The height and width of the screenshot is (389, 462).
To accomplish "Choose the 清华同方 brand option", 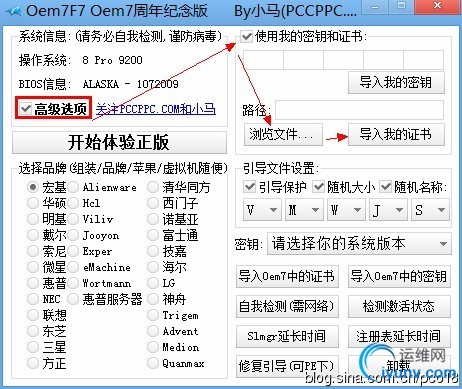I will coord(153,187).
